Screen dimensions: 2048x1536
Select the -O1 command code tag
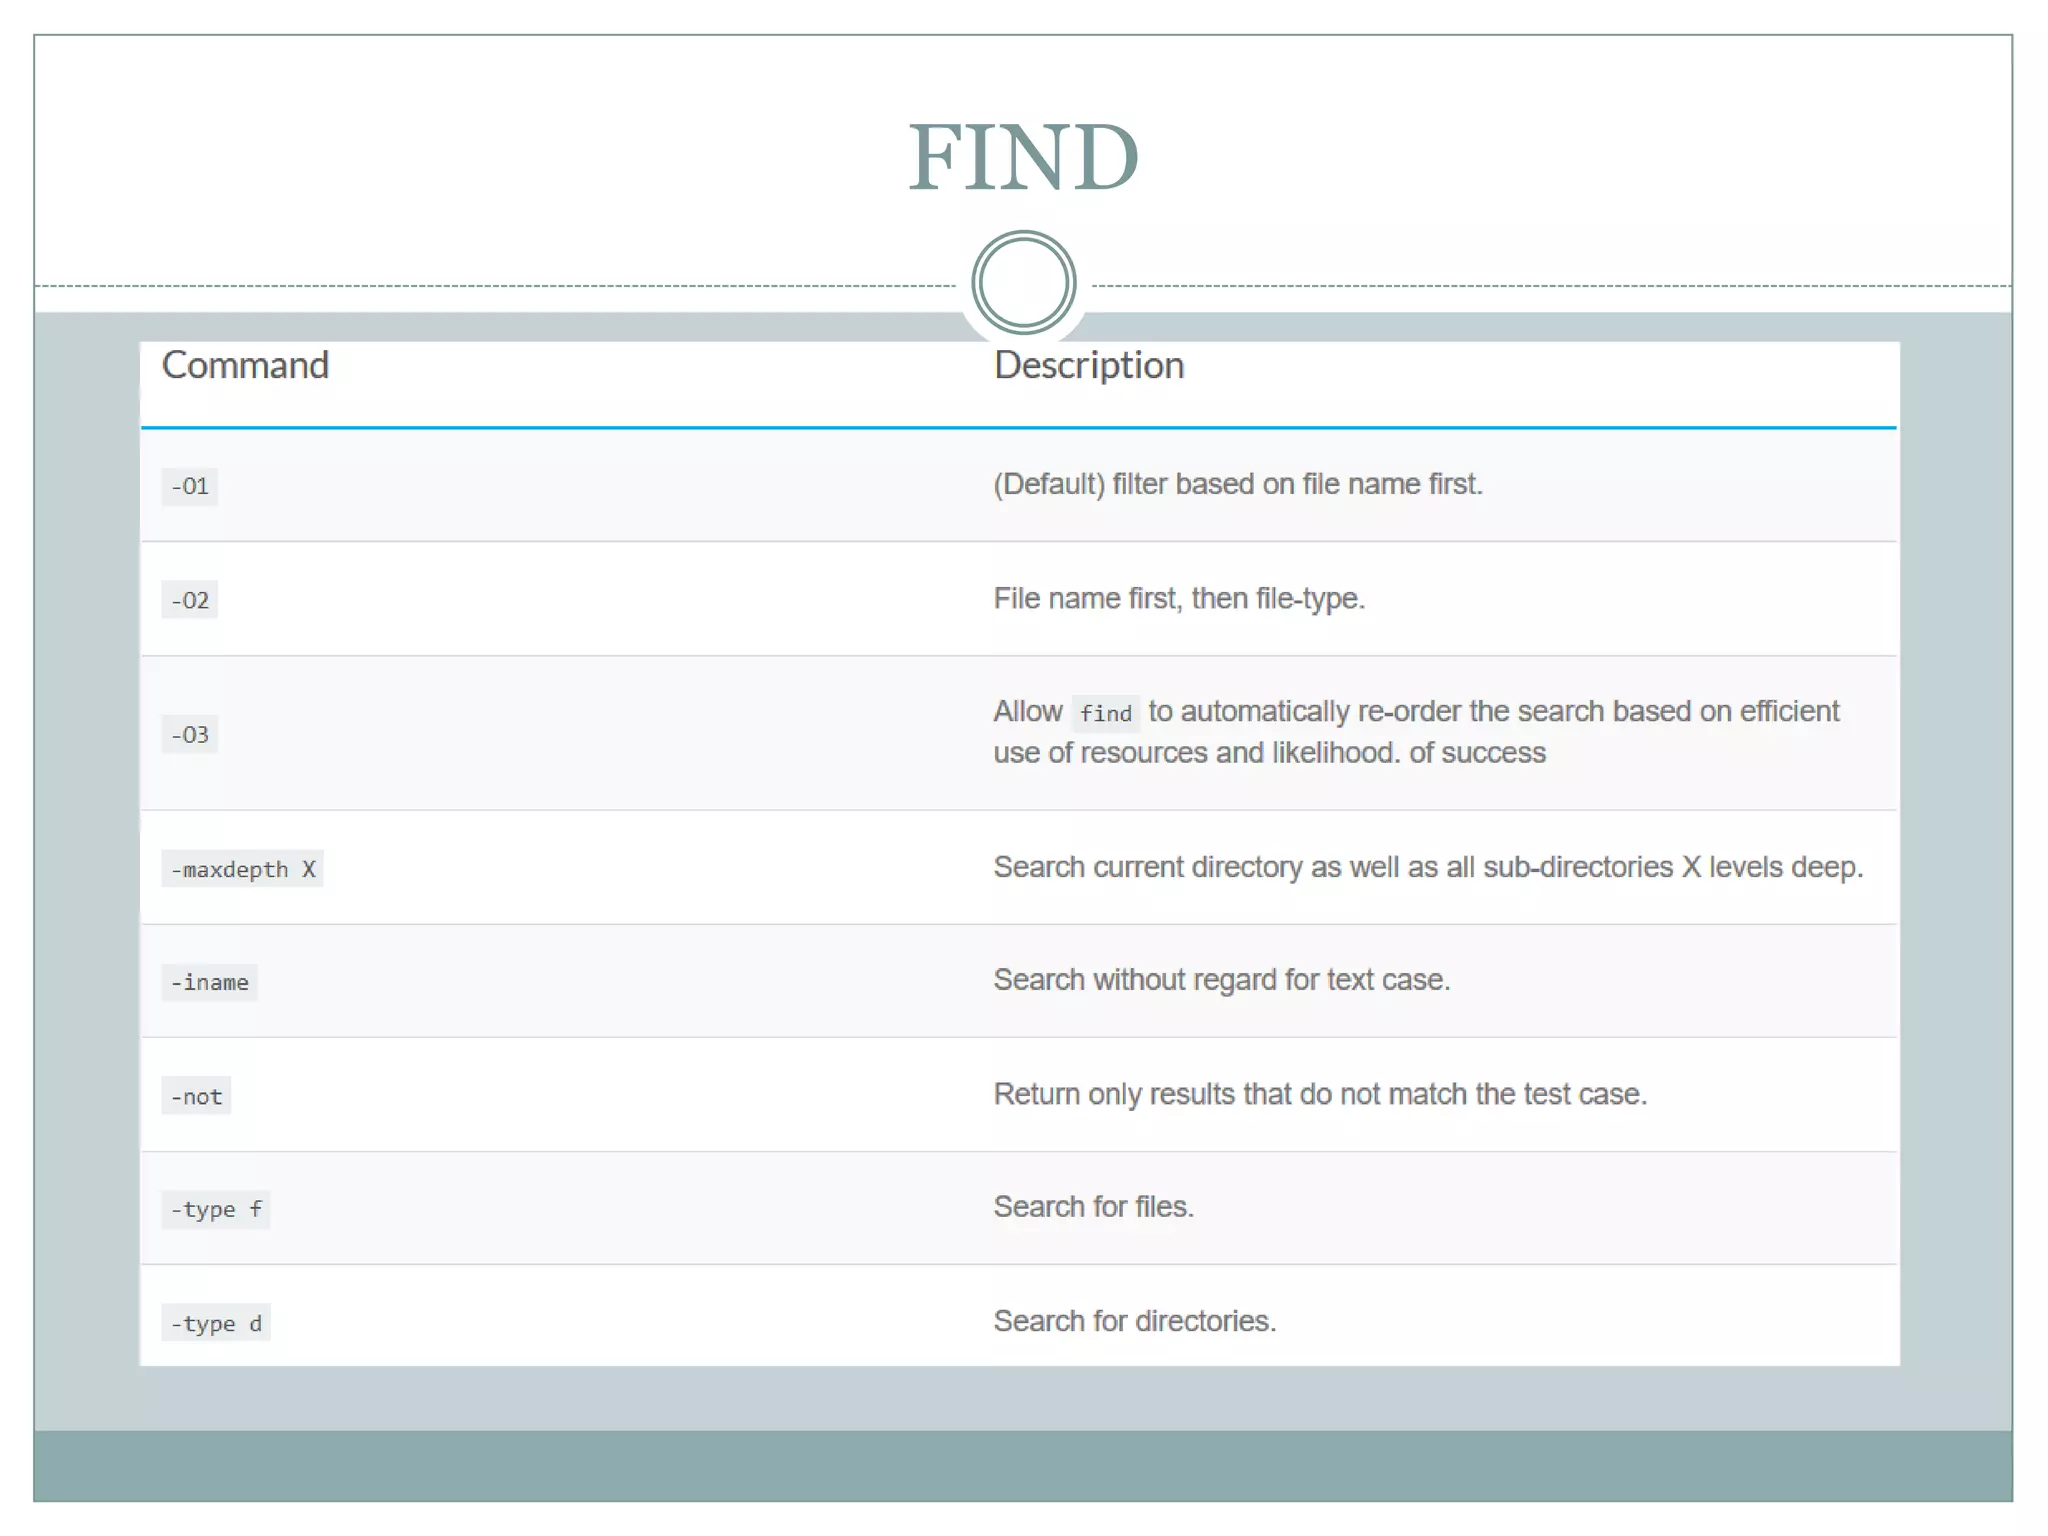point(190,487)
